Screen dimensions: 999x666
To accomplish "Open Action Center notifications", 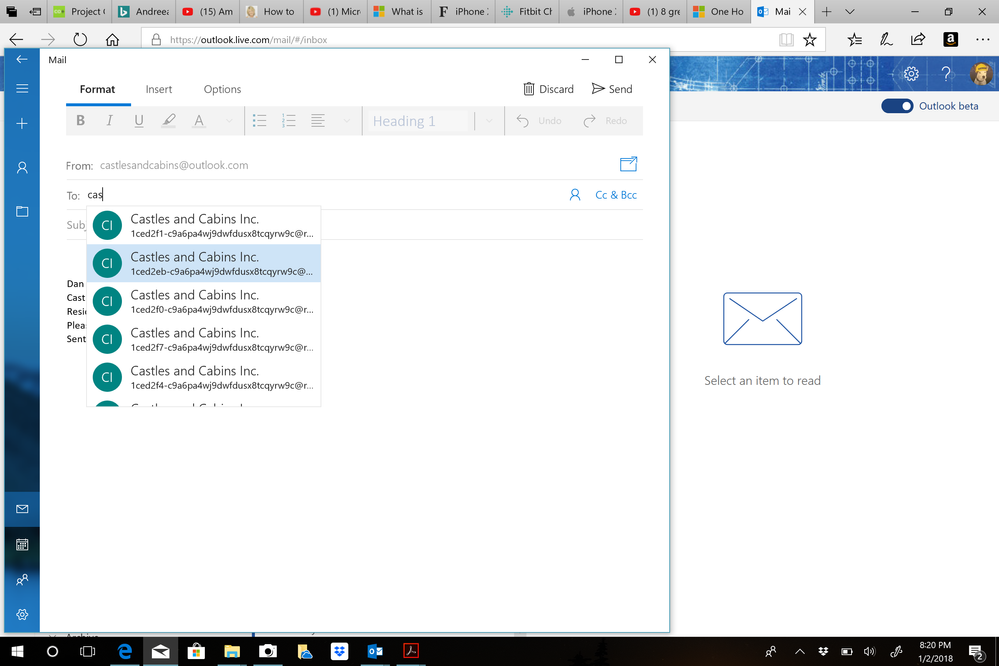I will coord(976,651).
